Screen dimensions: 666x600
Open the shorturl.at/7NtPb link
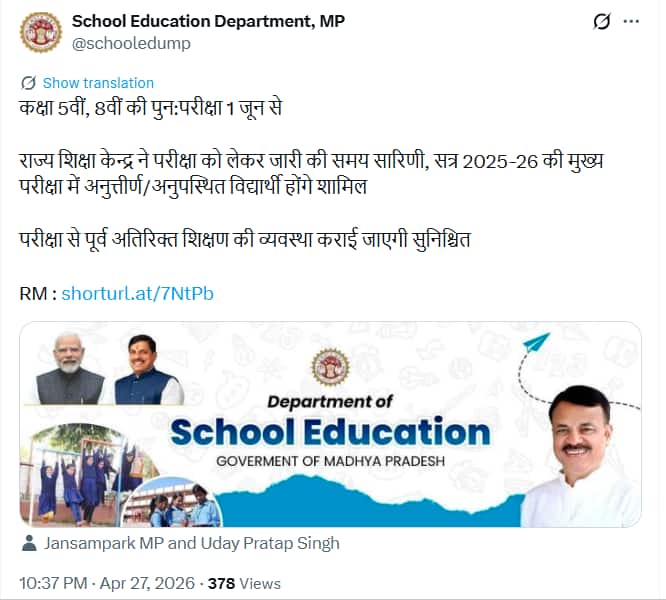coord(137,293)
